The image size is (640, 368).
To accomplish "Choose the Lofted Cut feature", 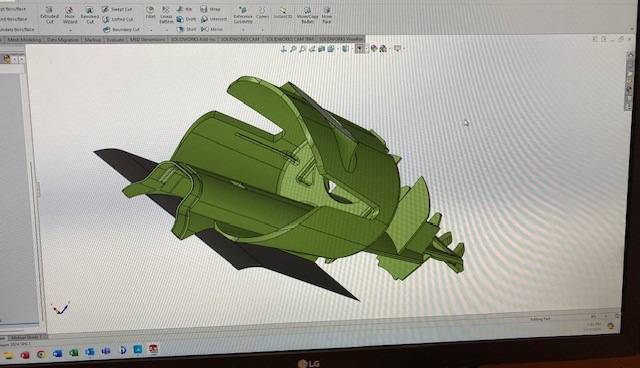I will [118, 19].
